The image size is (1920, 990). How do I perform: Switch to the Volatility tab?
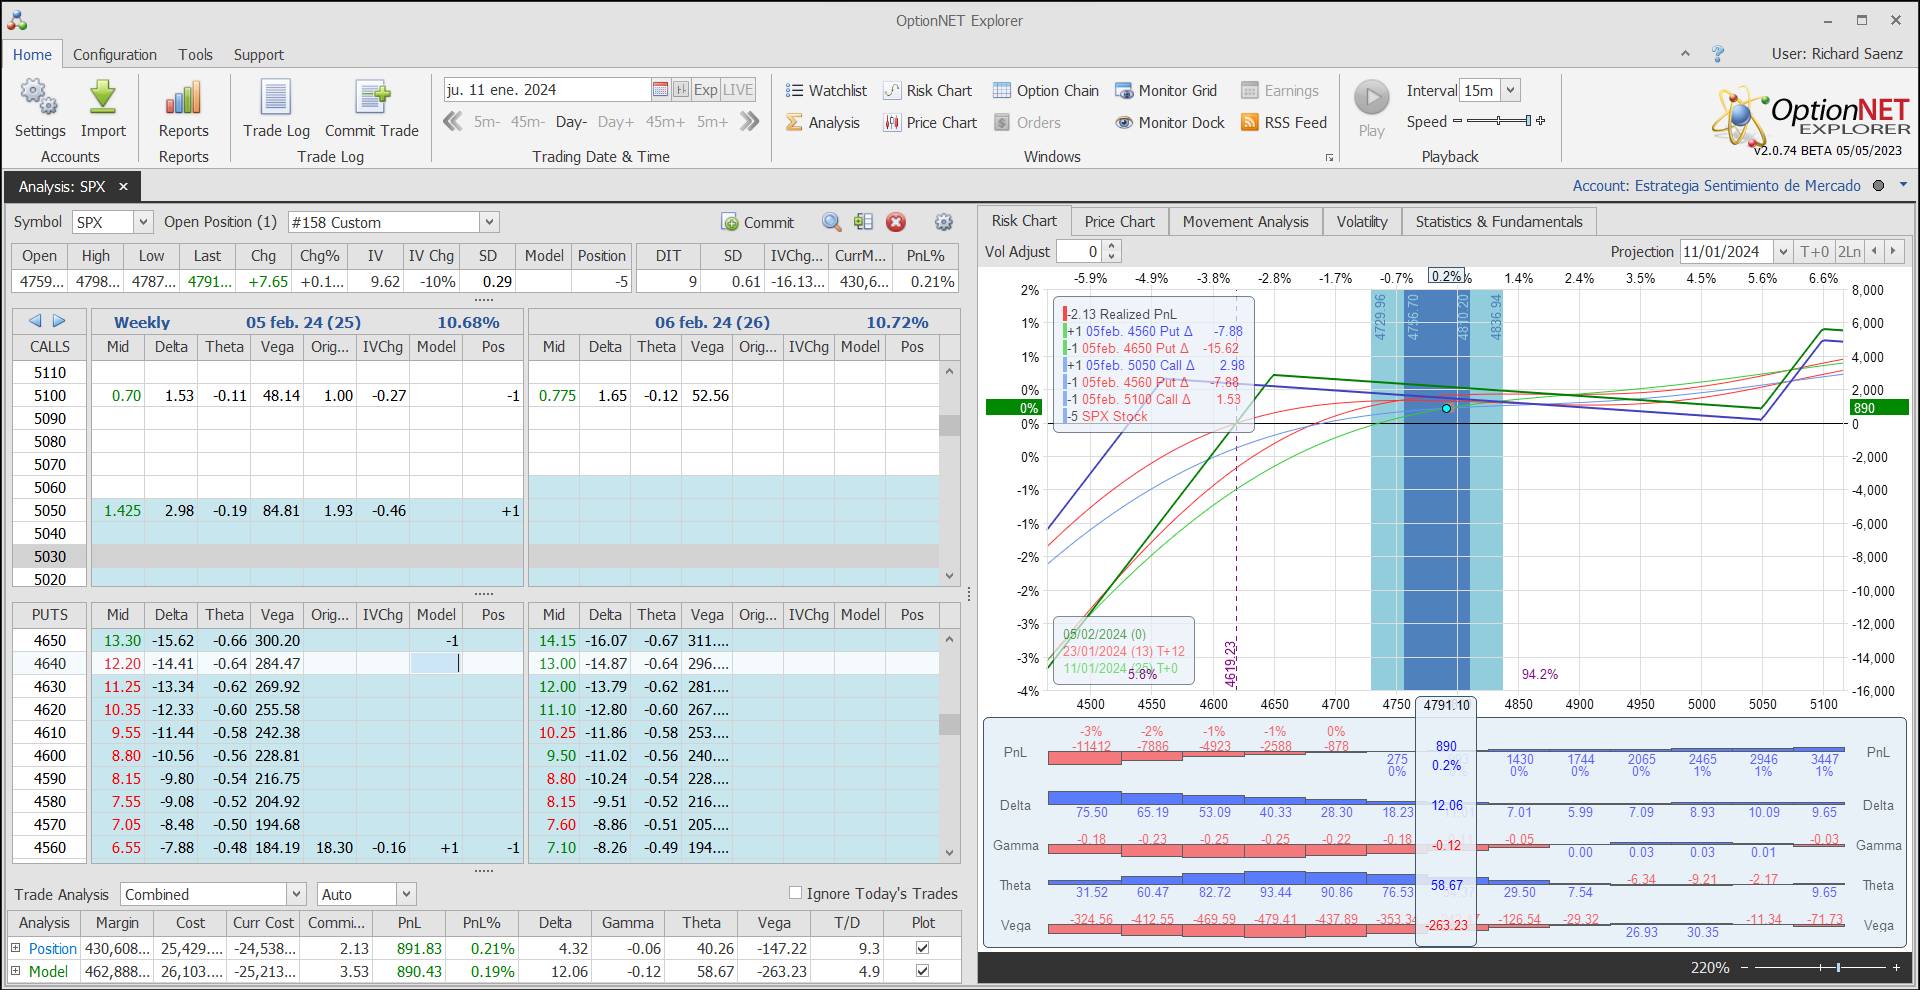click(1361, 222)
